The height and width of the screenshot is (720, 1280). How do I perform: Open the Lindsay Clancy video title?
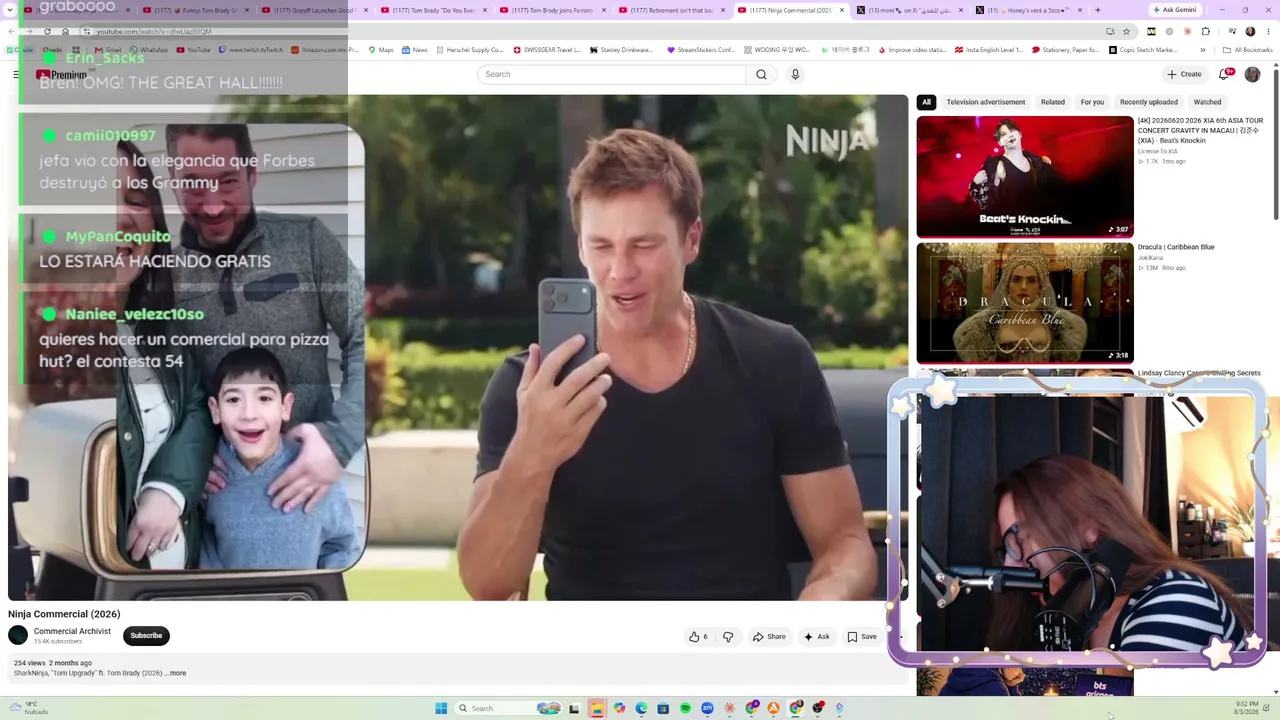pos(1199,373)
